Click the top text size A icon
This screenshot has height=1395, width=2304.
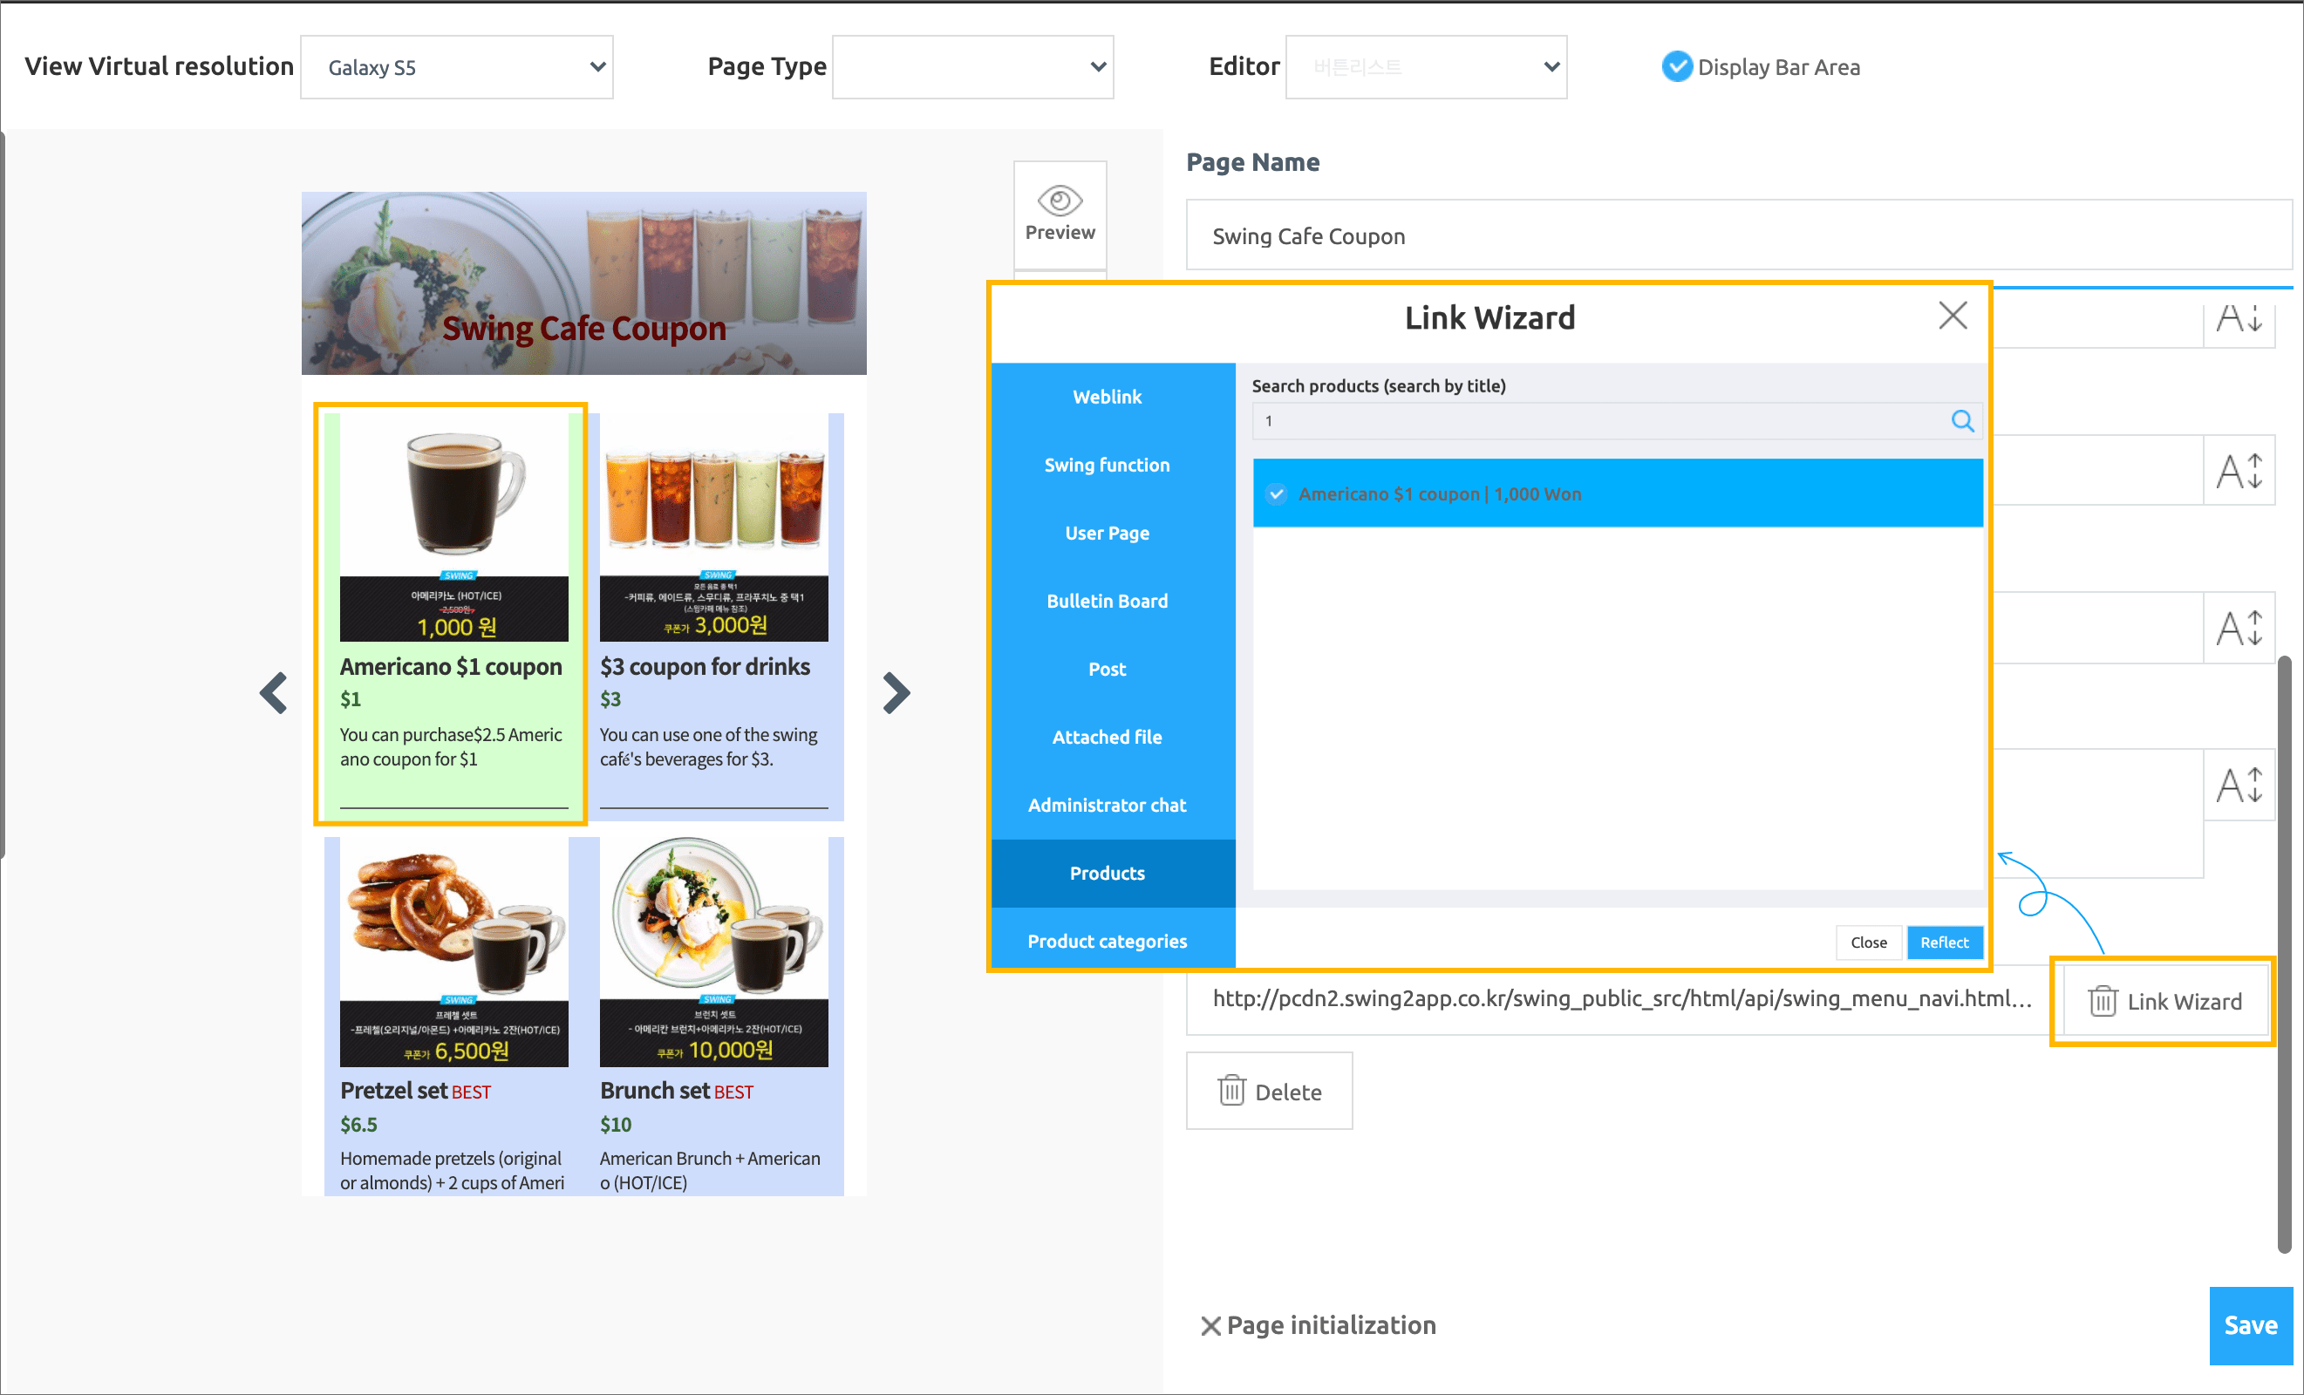pos(2238,320)
